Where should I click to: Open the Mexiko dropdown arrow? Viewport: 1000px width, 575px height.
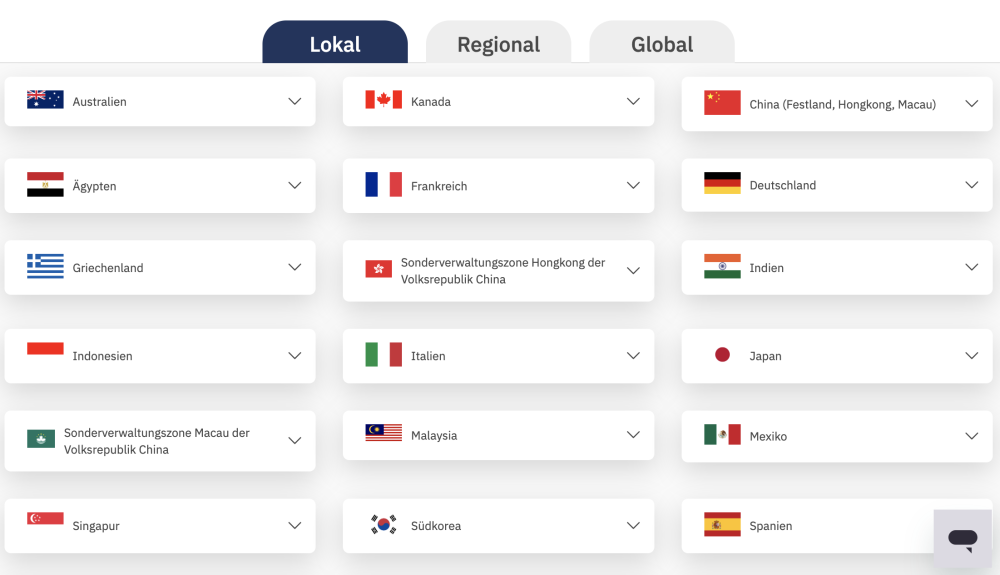(971, 436)
